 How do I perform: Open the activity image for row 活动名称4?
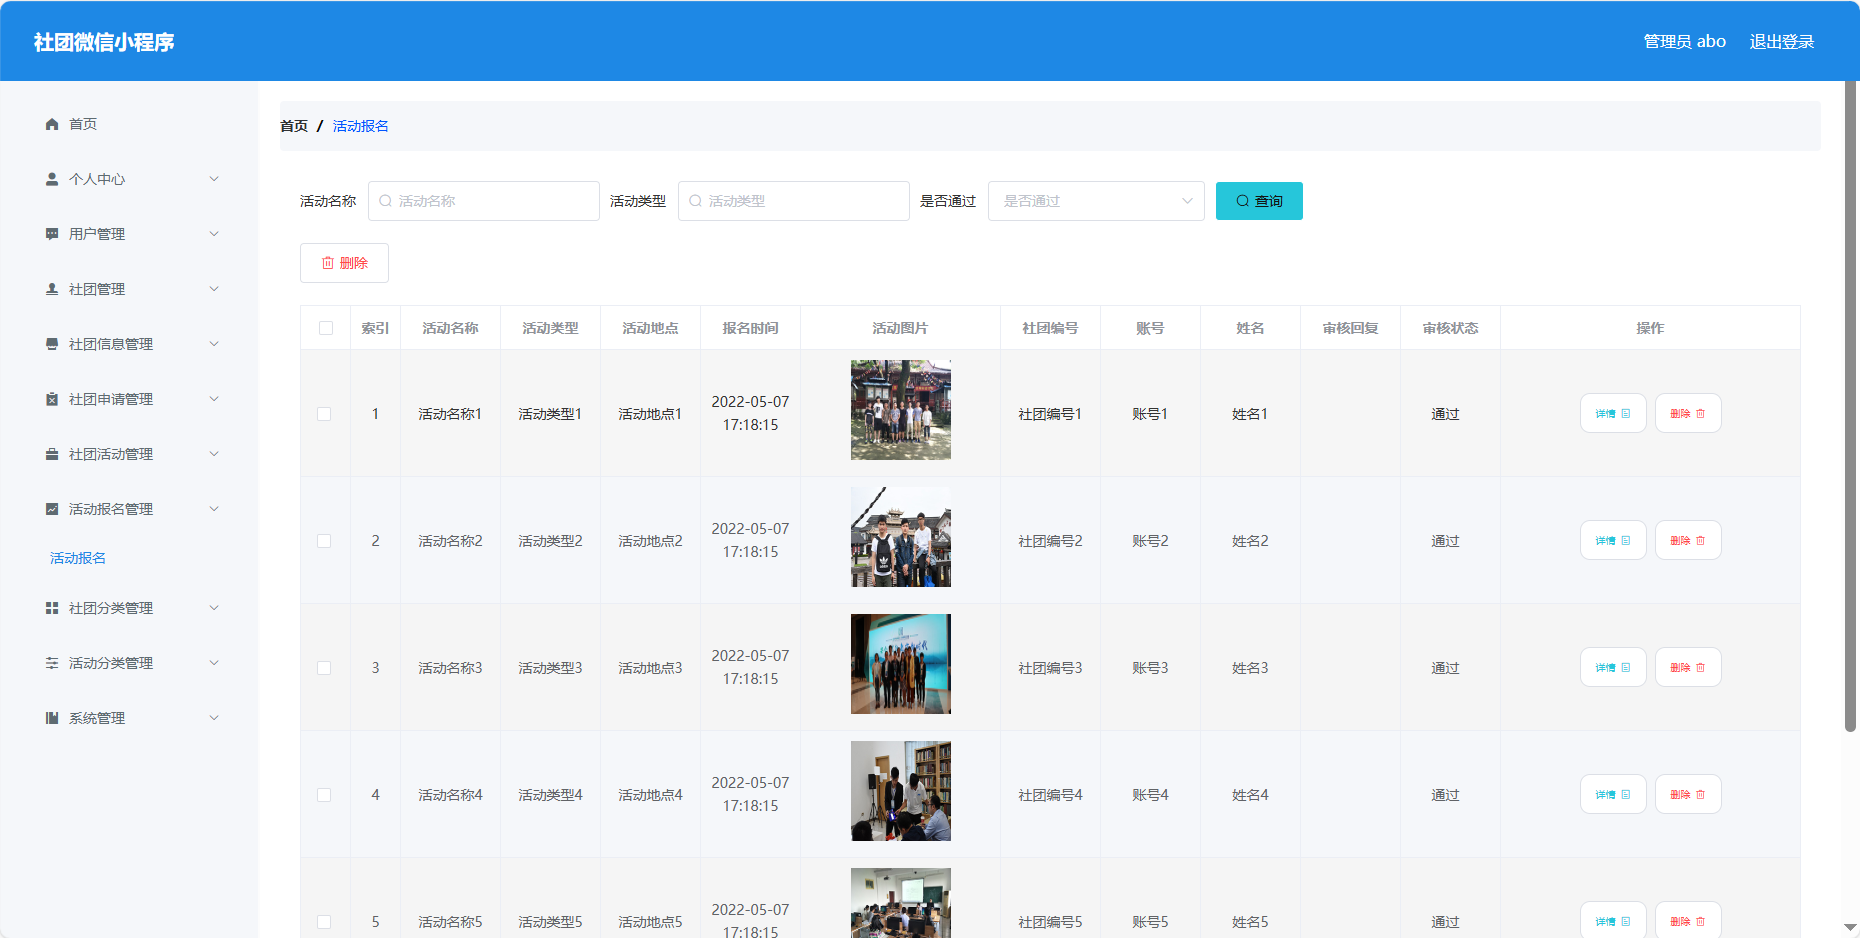[x=901, y=791]
